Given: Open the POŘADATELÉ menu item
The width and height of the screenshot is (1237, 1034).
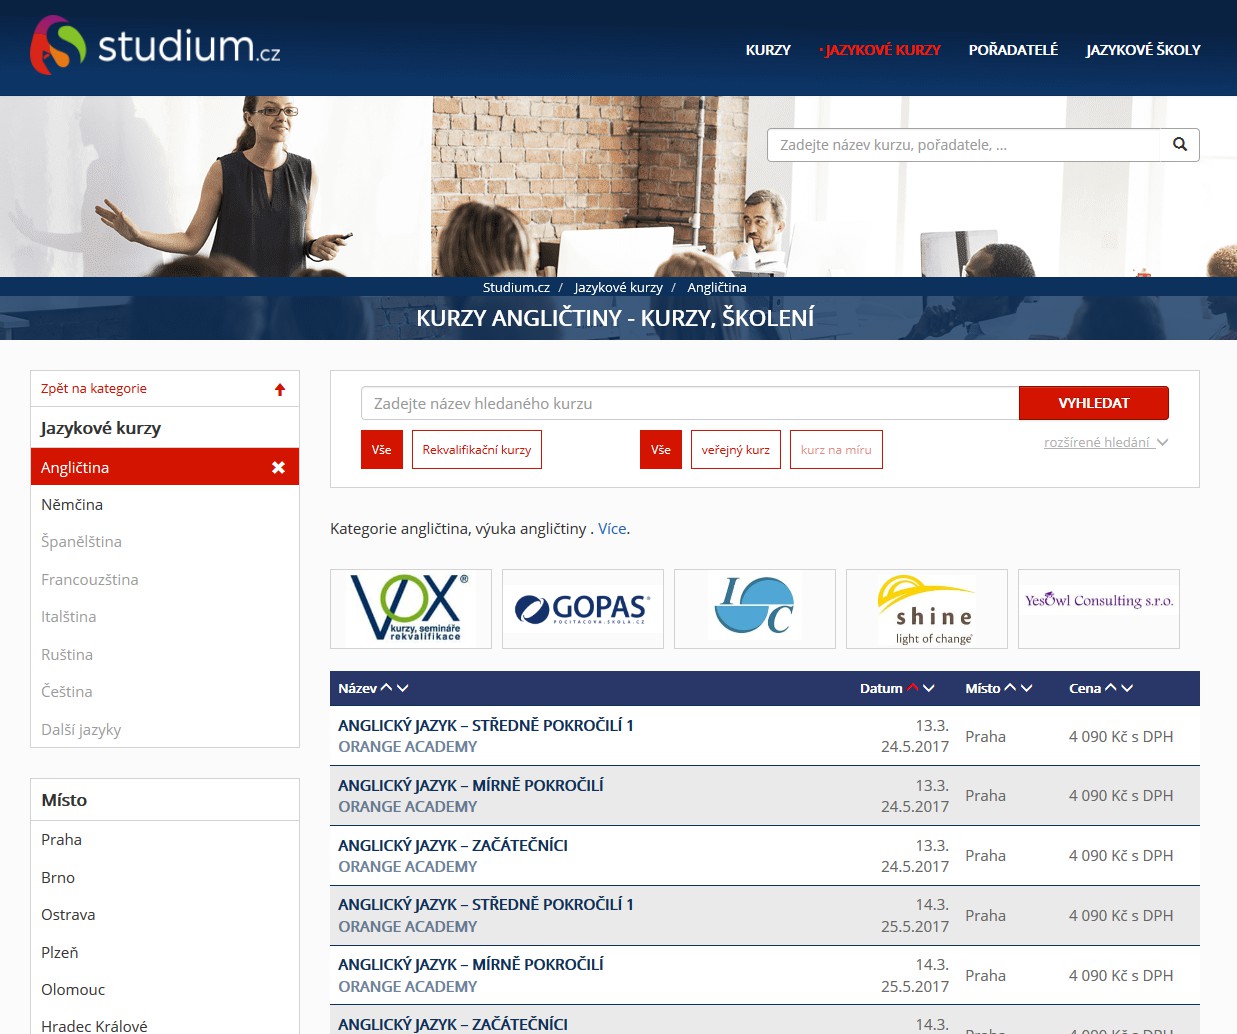Looking at the screenshot, I should 1013,49.
